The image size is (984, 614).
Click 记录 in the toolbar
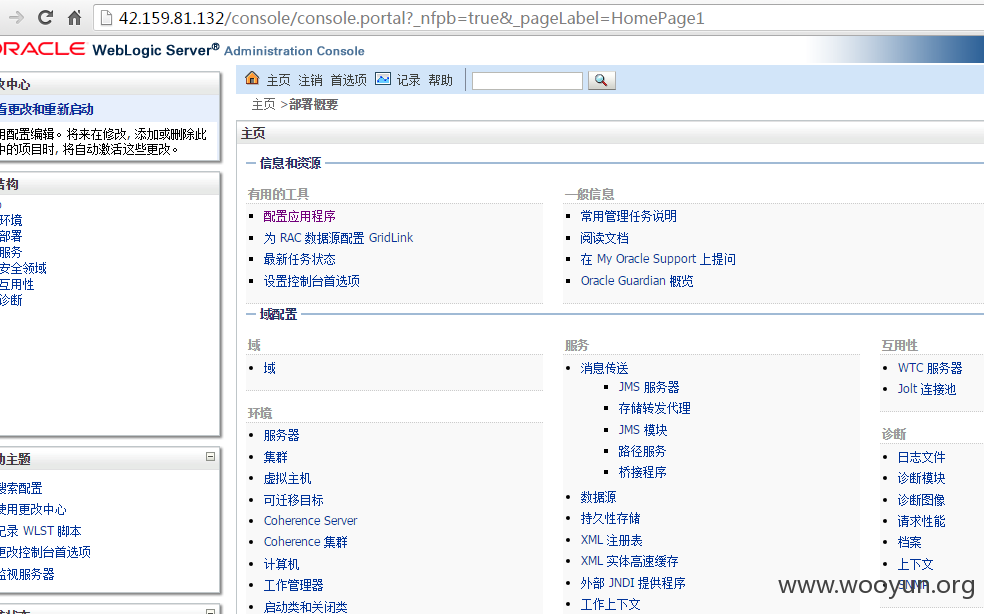click(x=408, y=80)
